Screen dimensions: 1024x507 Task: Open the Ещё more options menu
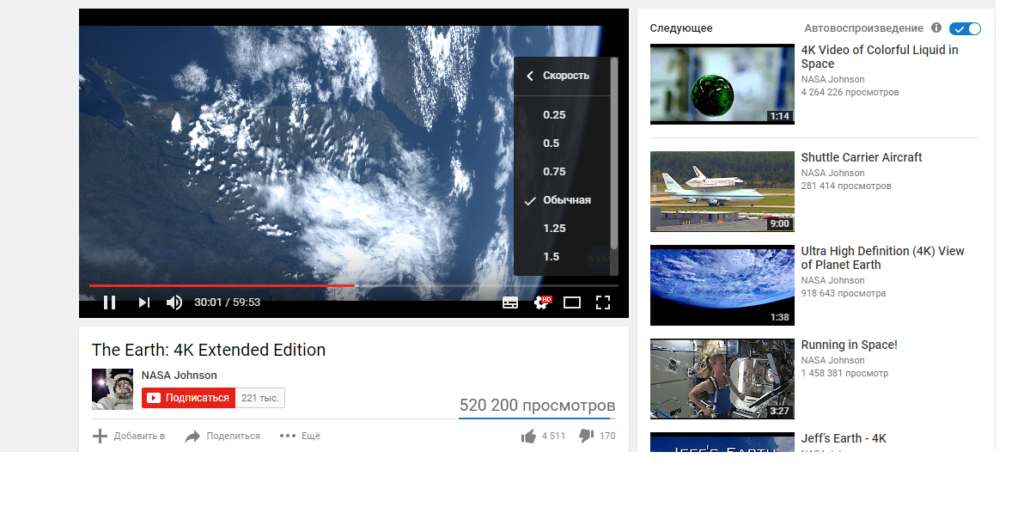coord(300,436)
